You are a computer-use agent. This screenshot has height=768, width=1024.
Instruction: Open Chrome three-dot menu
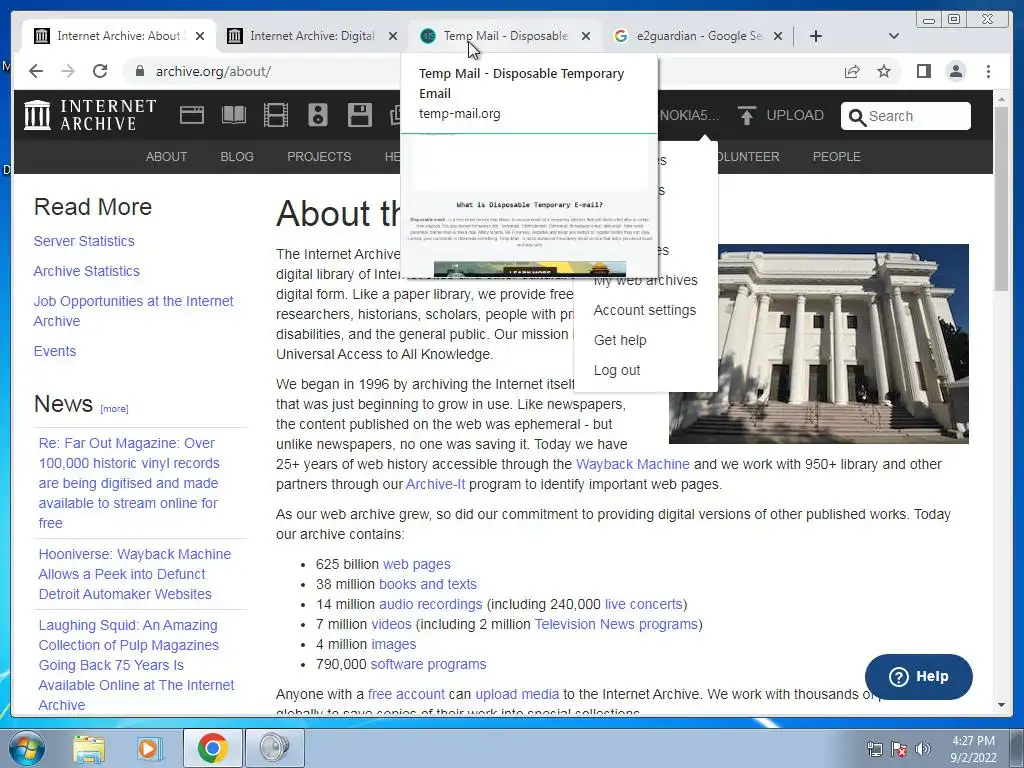pos(988,71)
